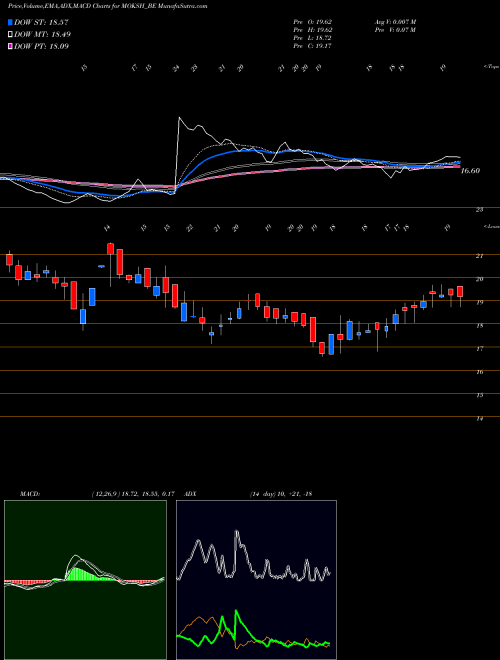Click the 23 price axis label
The height and width of the screenshot is (660, 500).
pyautogui.click(x=479, y=209)
